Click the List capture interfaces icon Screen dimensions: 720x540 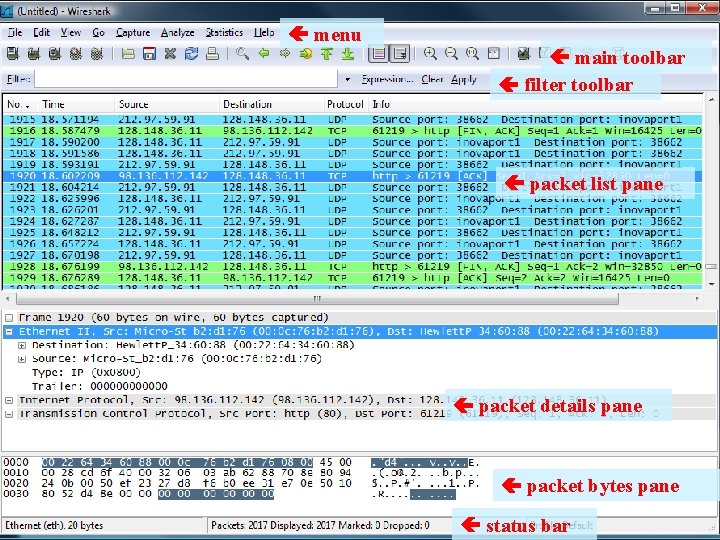click(13, 54)
